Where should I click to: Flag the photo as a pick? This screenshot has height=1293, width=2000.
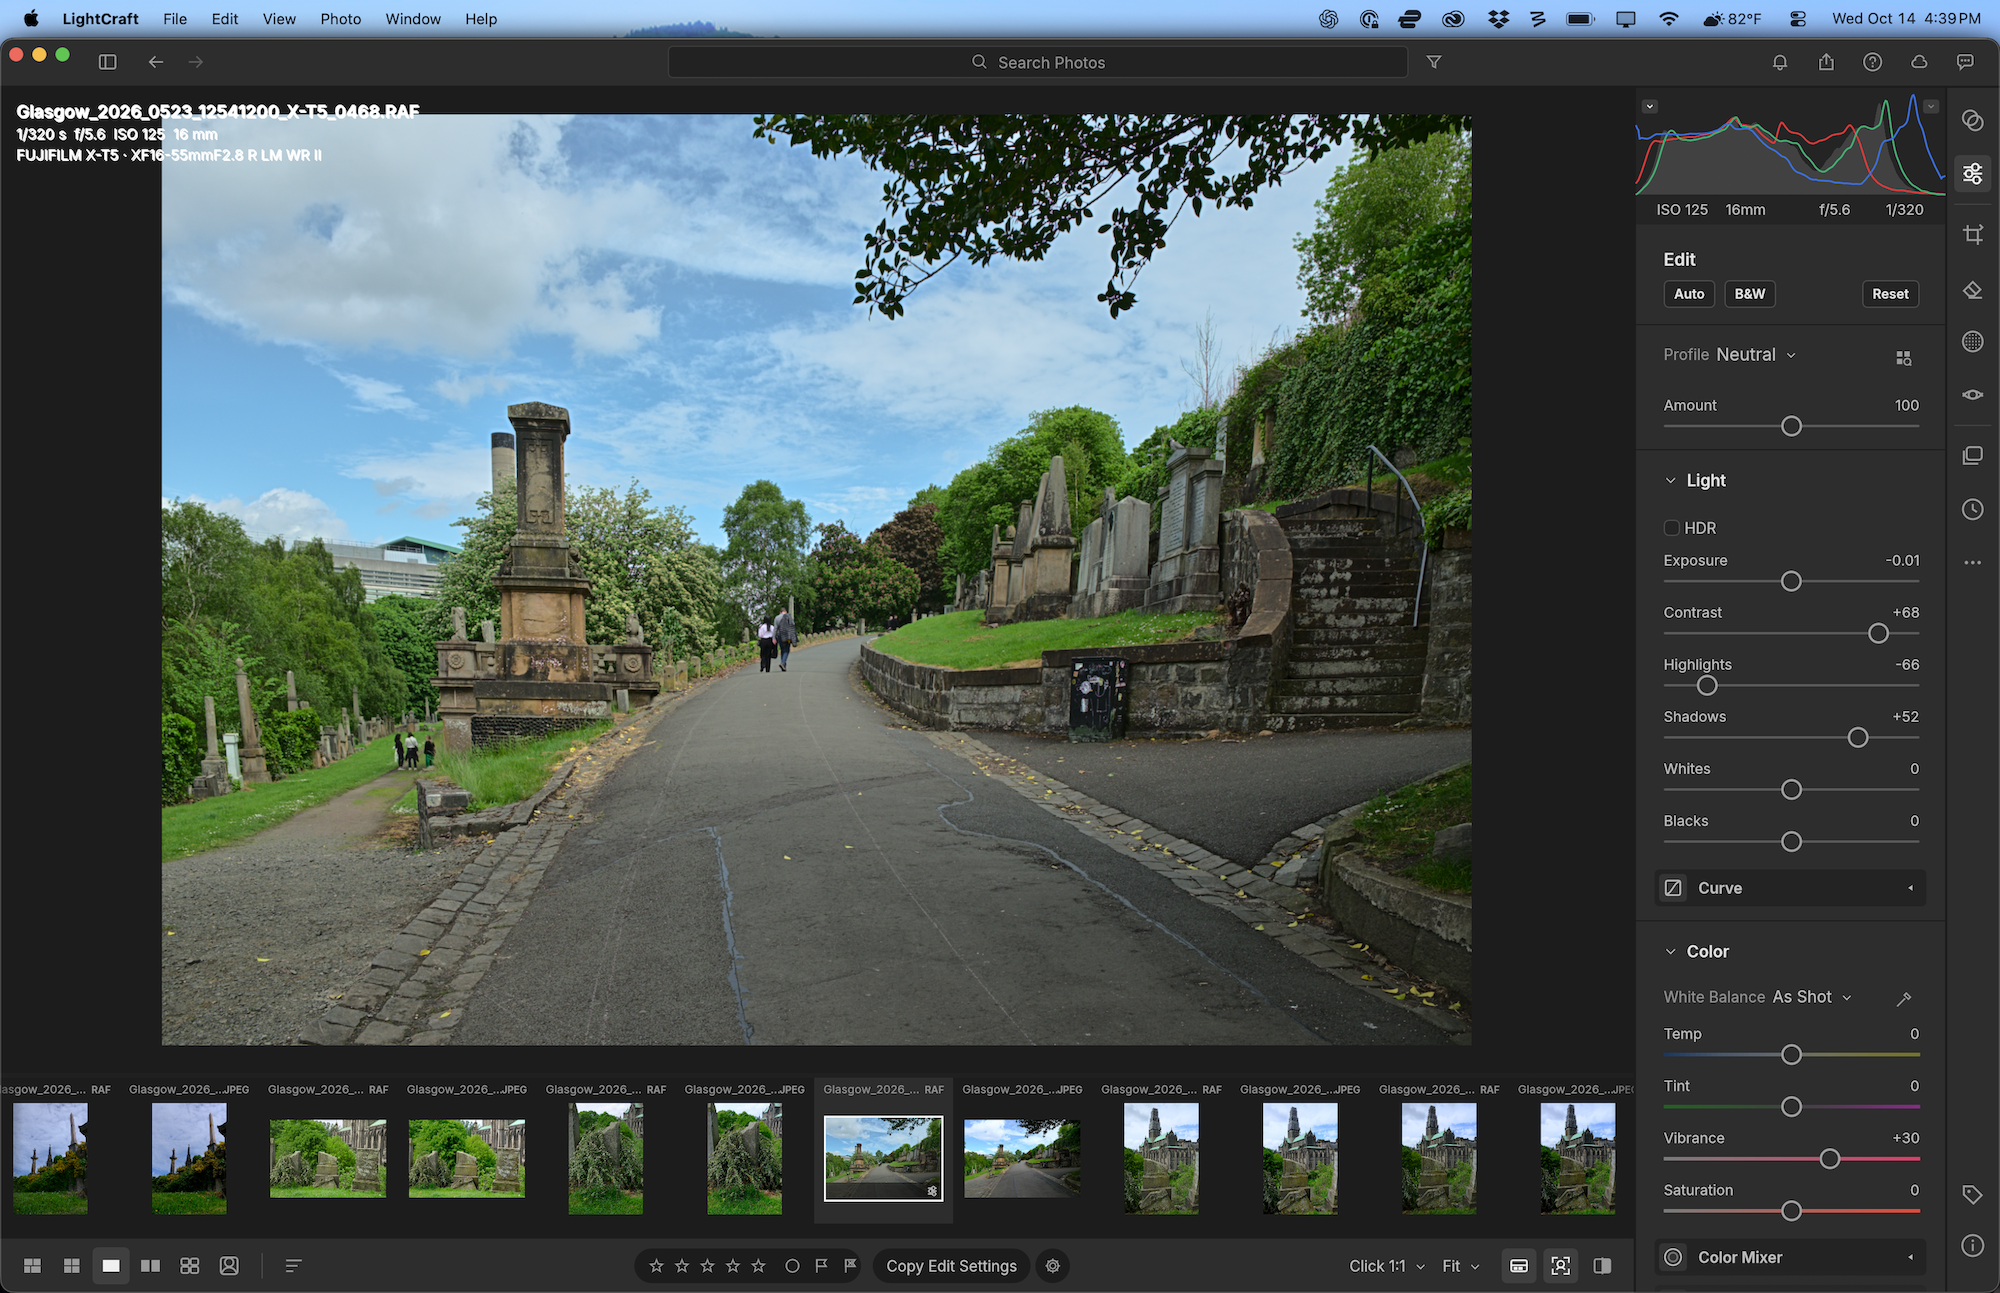pyautogui.click(x=821, y=1265)
